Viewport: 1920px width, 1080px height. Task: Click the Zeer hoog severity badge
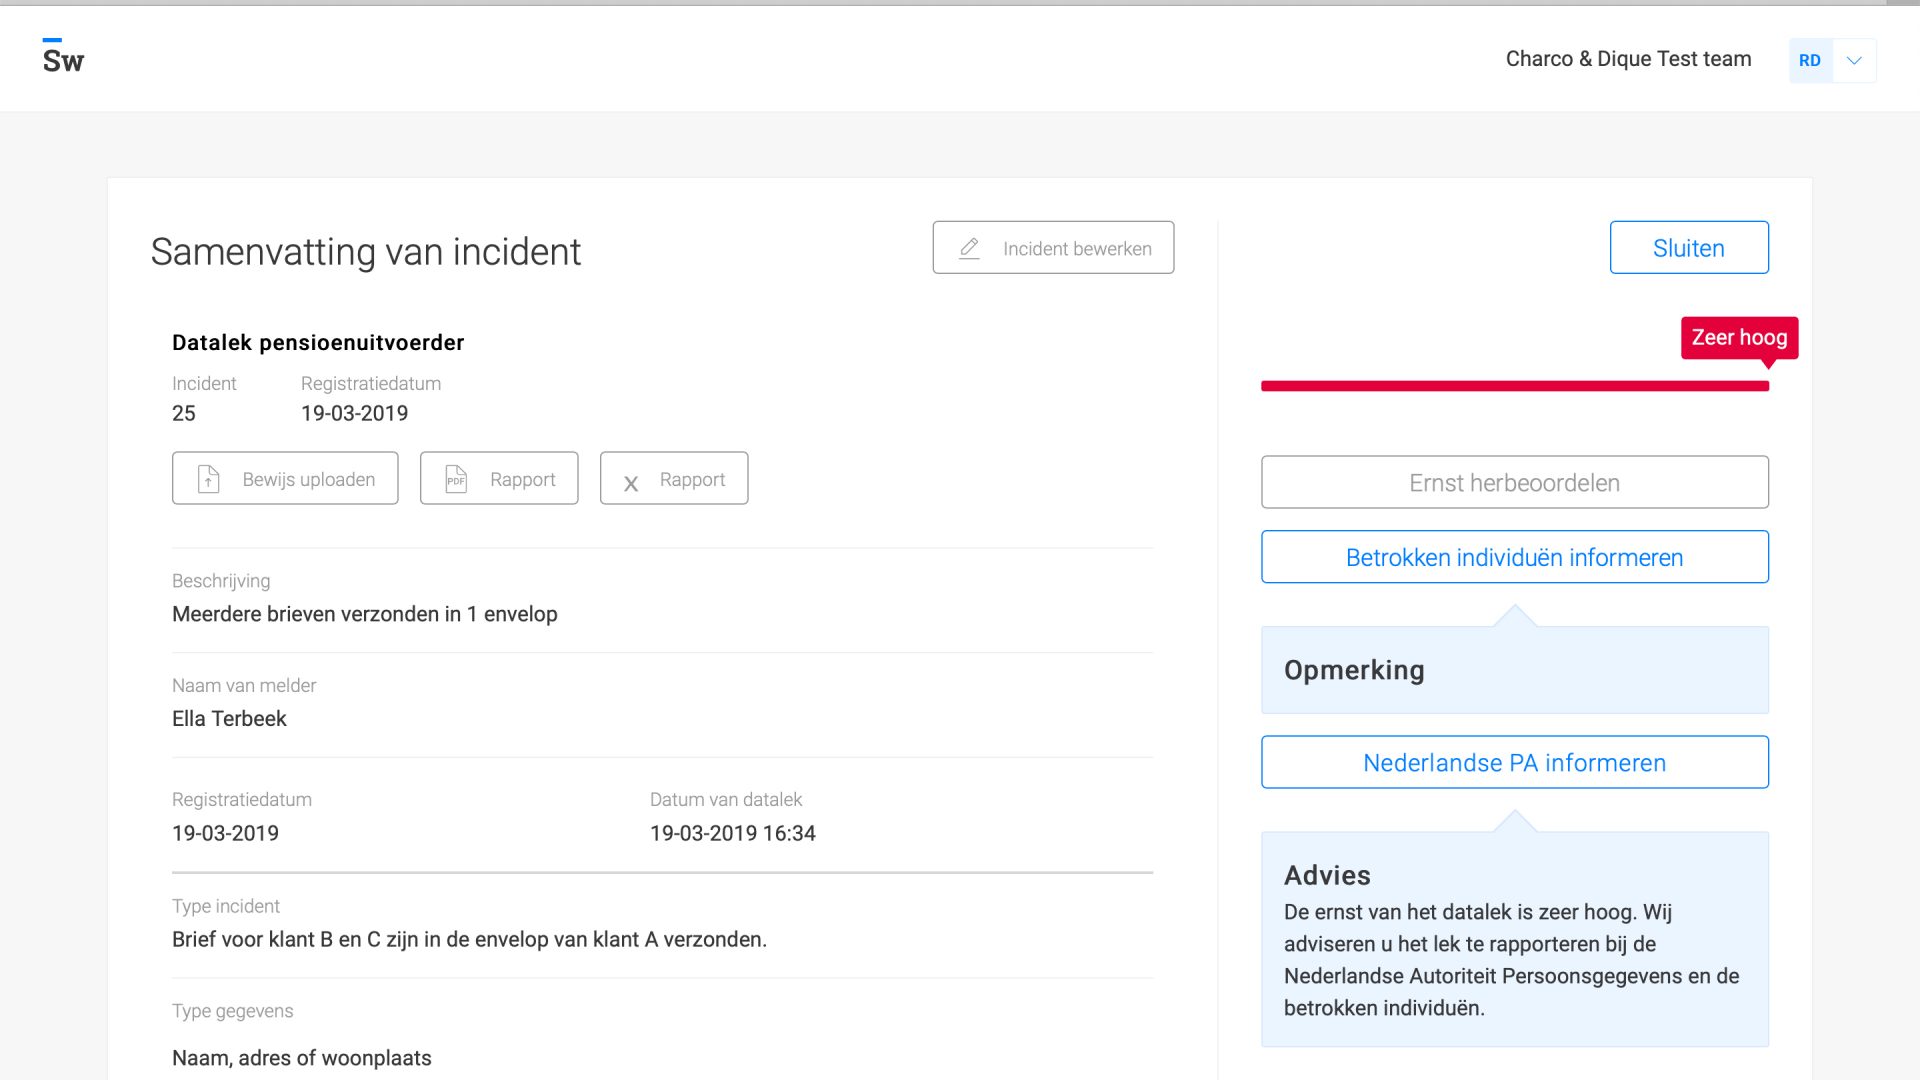(x=1738, y=337)
